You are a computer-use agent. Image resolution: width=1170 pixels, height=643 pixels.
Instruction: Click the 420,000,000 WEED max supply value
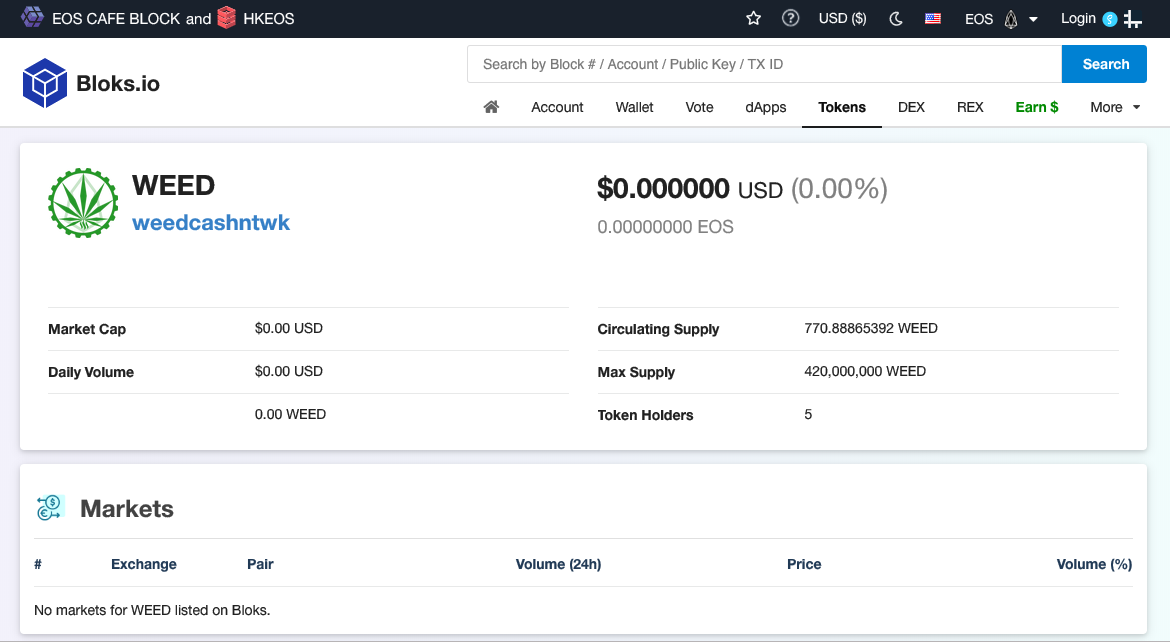865,371
